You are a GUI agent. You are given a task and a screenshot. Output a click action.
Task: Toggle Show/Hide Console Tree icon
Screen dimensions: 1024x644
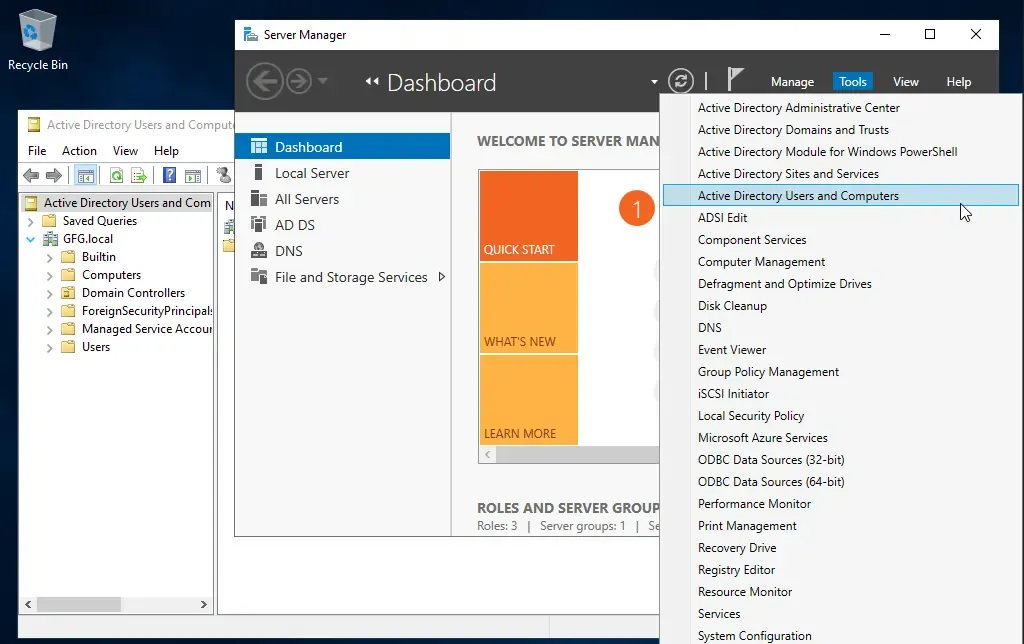85,175
